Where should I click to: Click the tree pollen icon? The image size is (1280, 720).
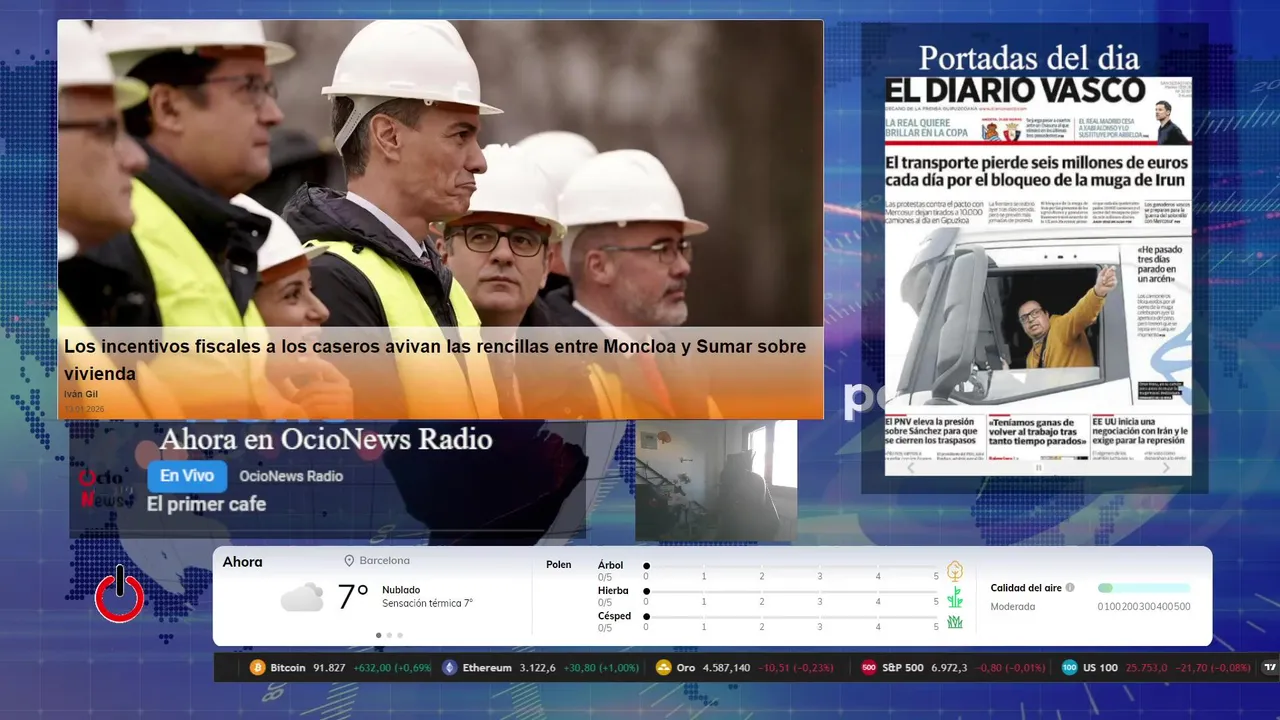pyautogui.click(x=955, y=571)
